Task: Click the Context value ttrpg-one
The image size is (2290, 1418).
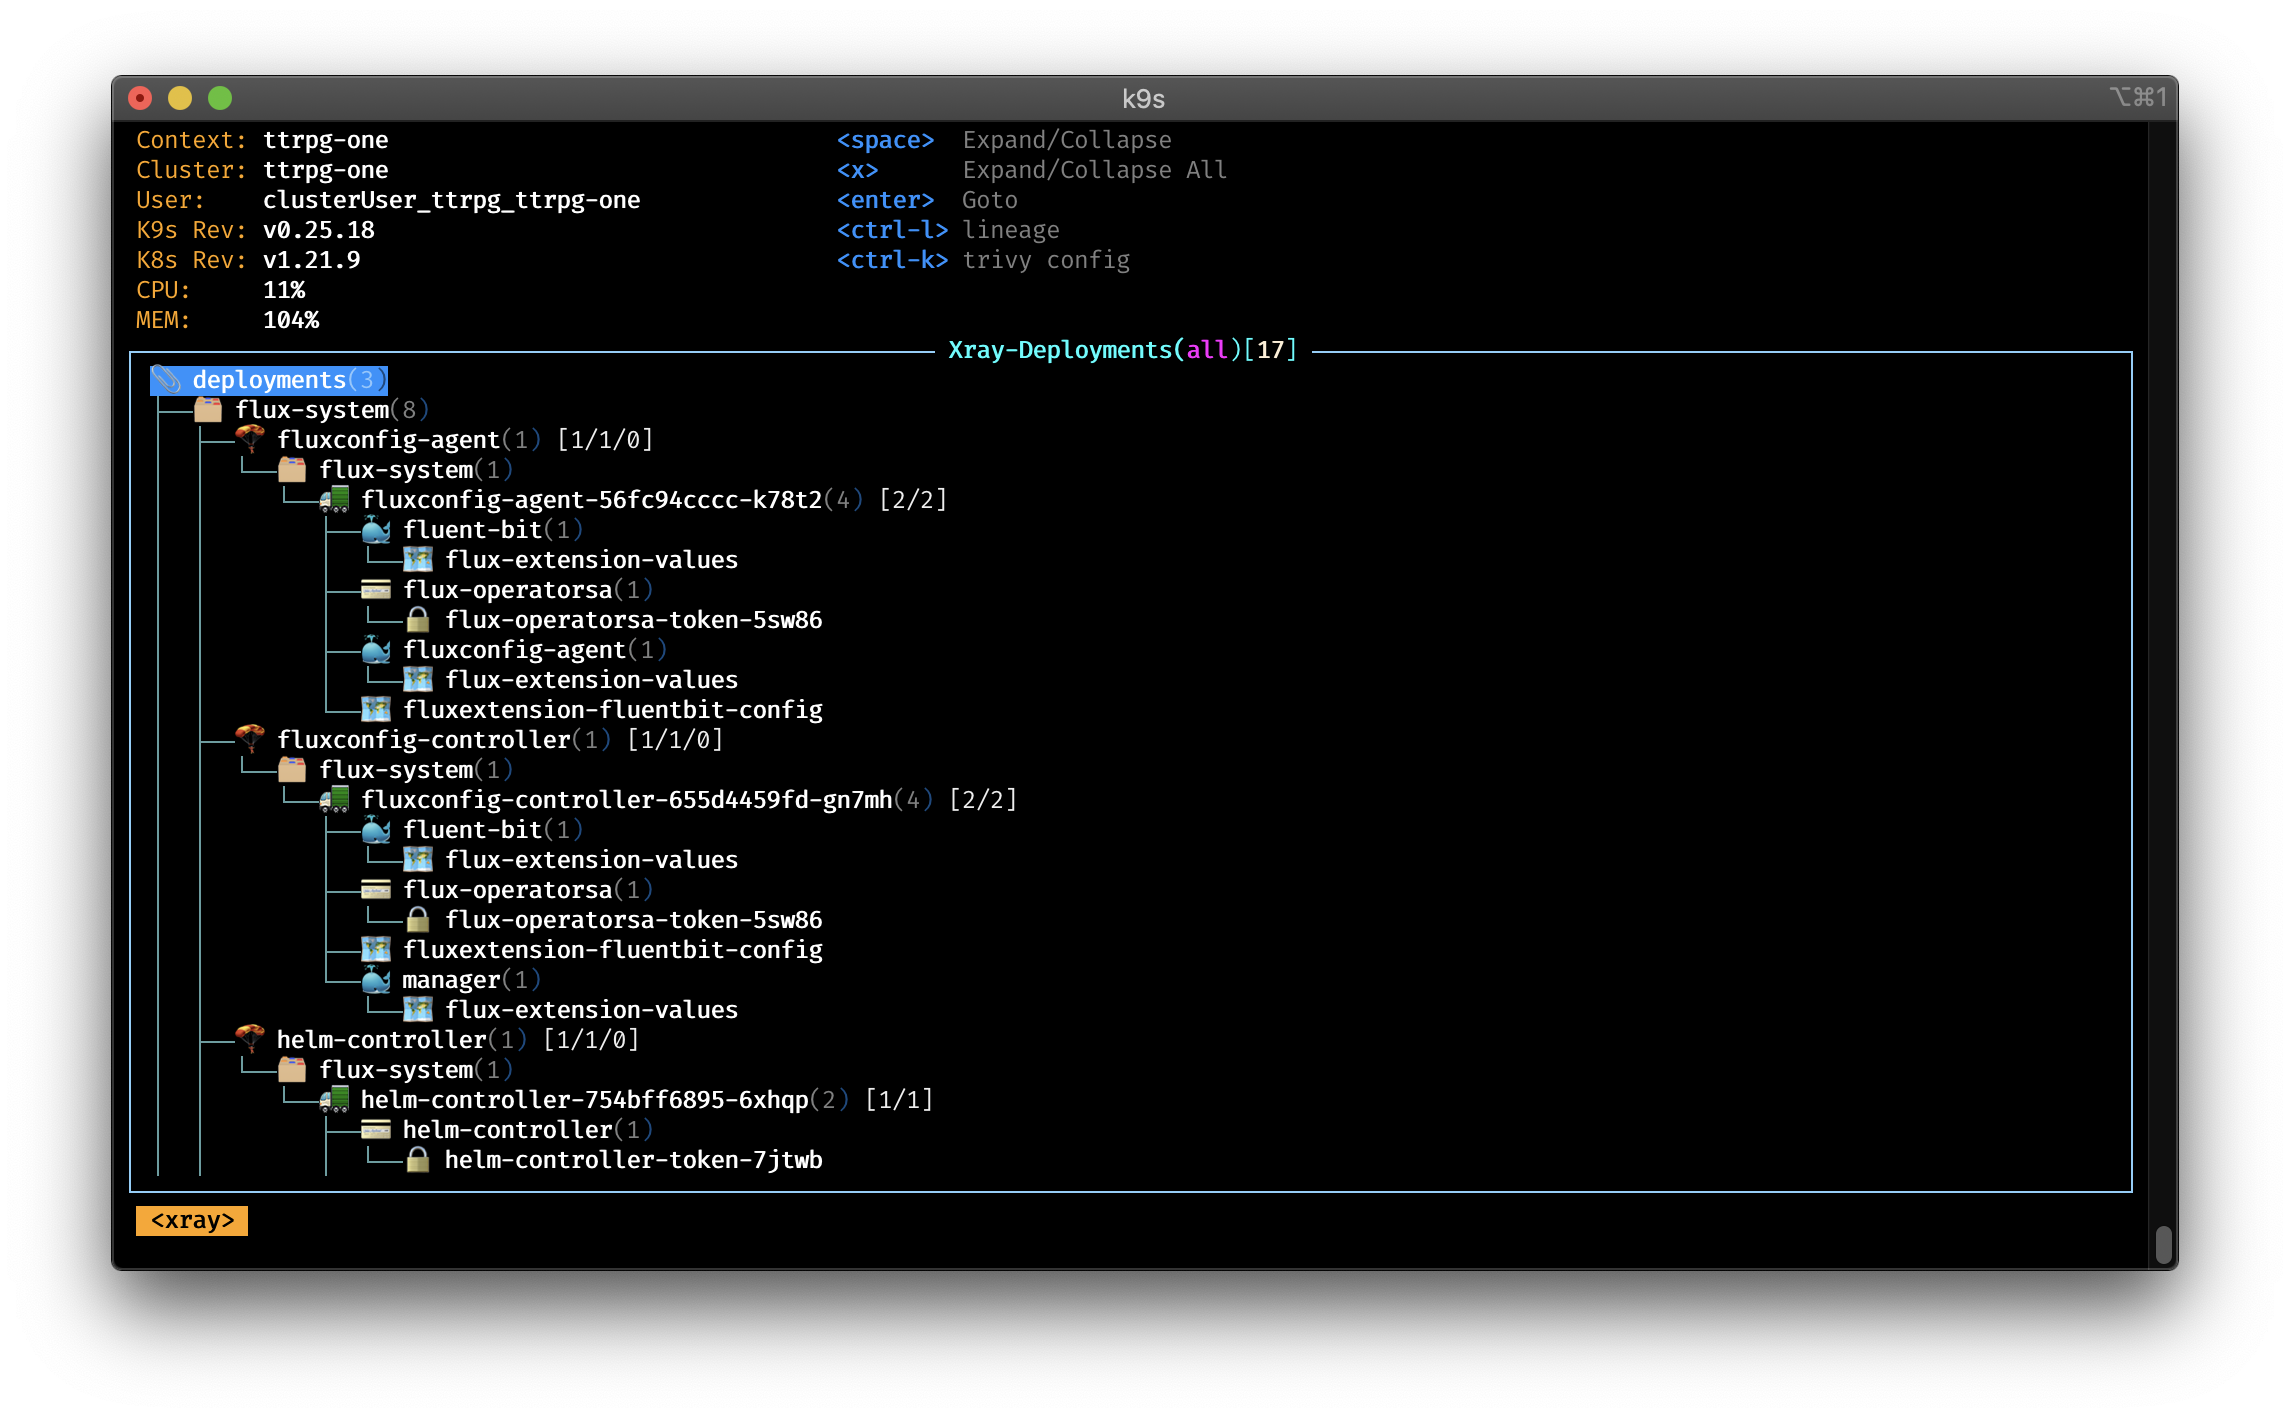Action: [325, 140]
